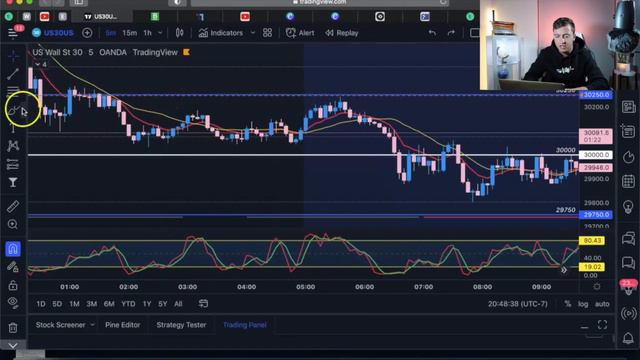The image size is (640, 360).
Task: Select the ruler measure tool
Action: coord(13,206)
